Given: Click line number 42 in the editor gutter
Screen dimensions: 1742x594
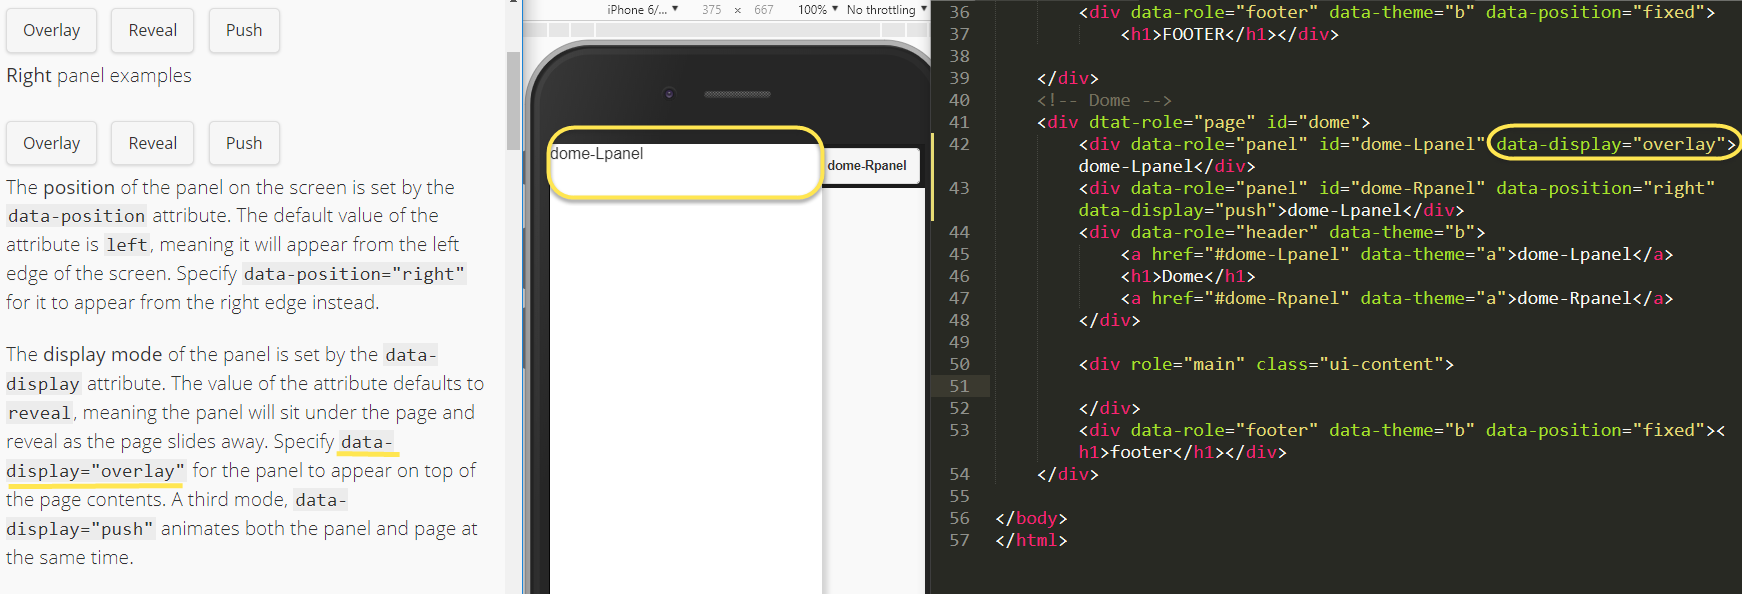Looking at the screenshot, I should click(959, 144).
